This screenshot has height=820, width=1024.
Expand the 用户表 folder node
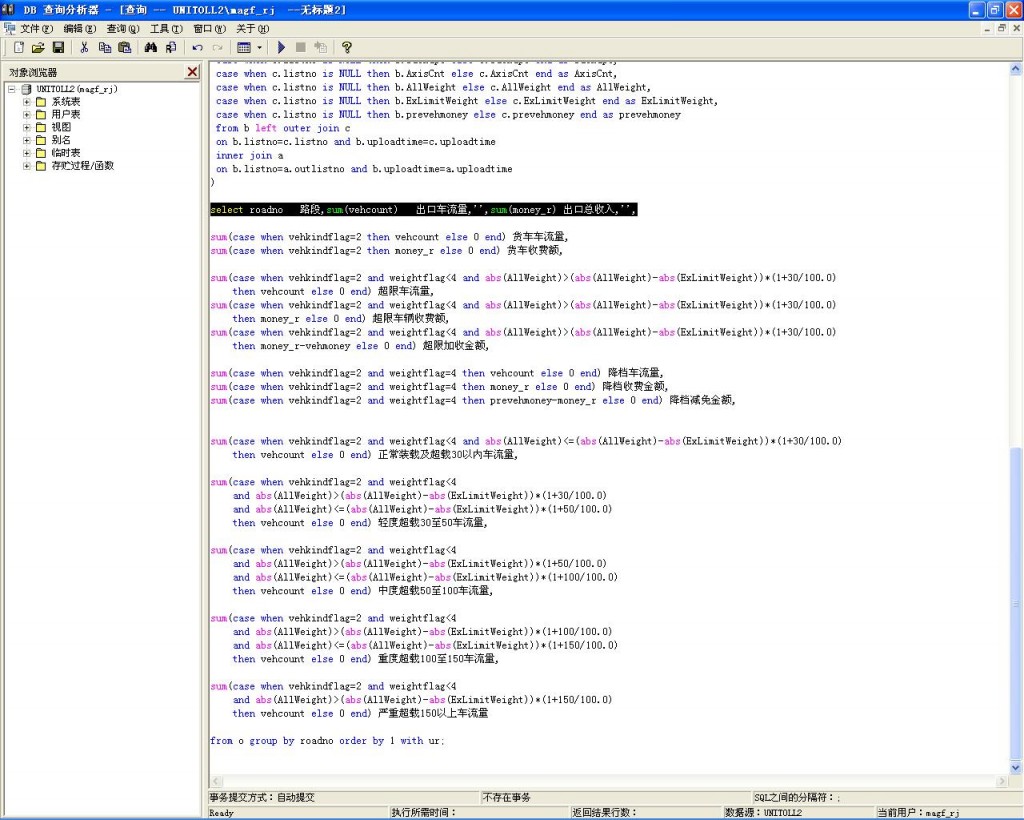(28, 115)
